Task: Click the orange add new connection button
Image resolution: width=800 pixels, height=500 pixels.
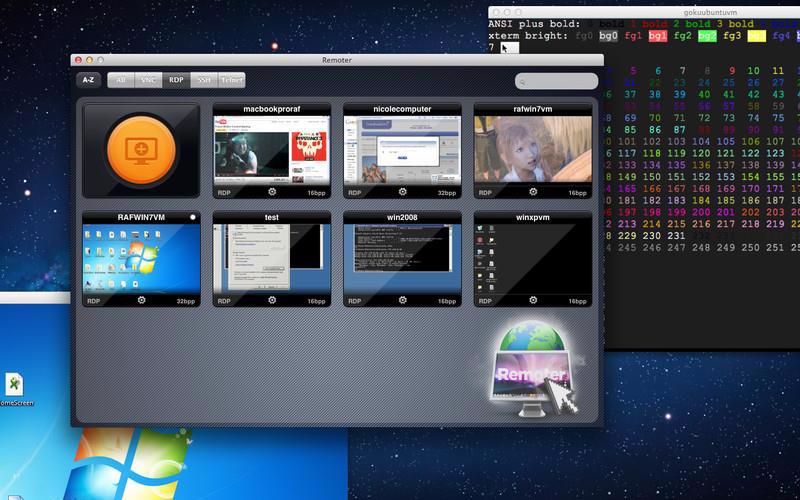Action: tap(141, 150)
